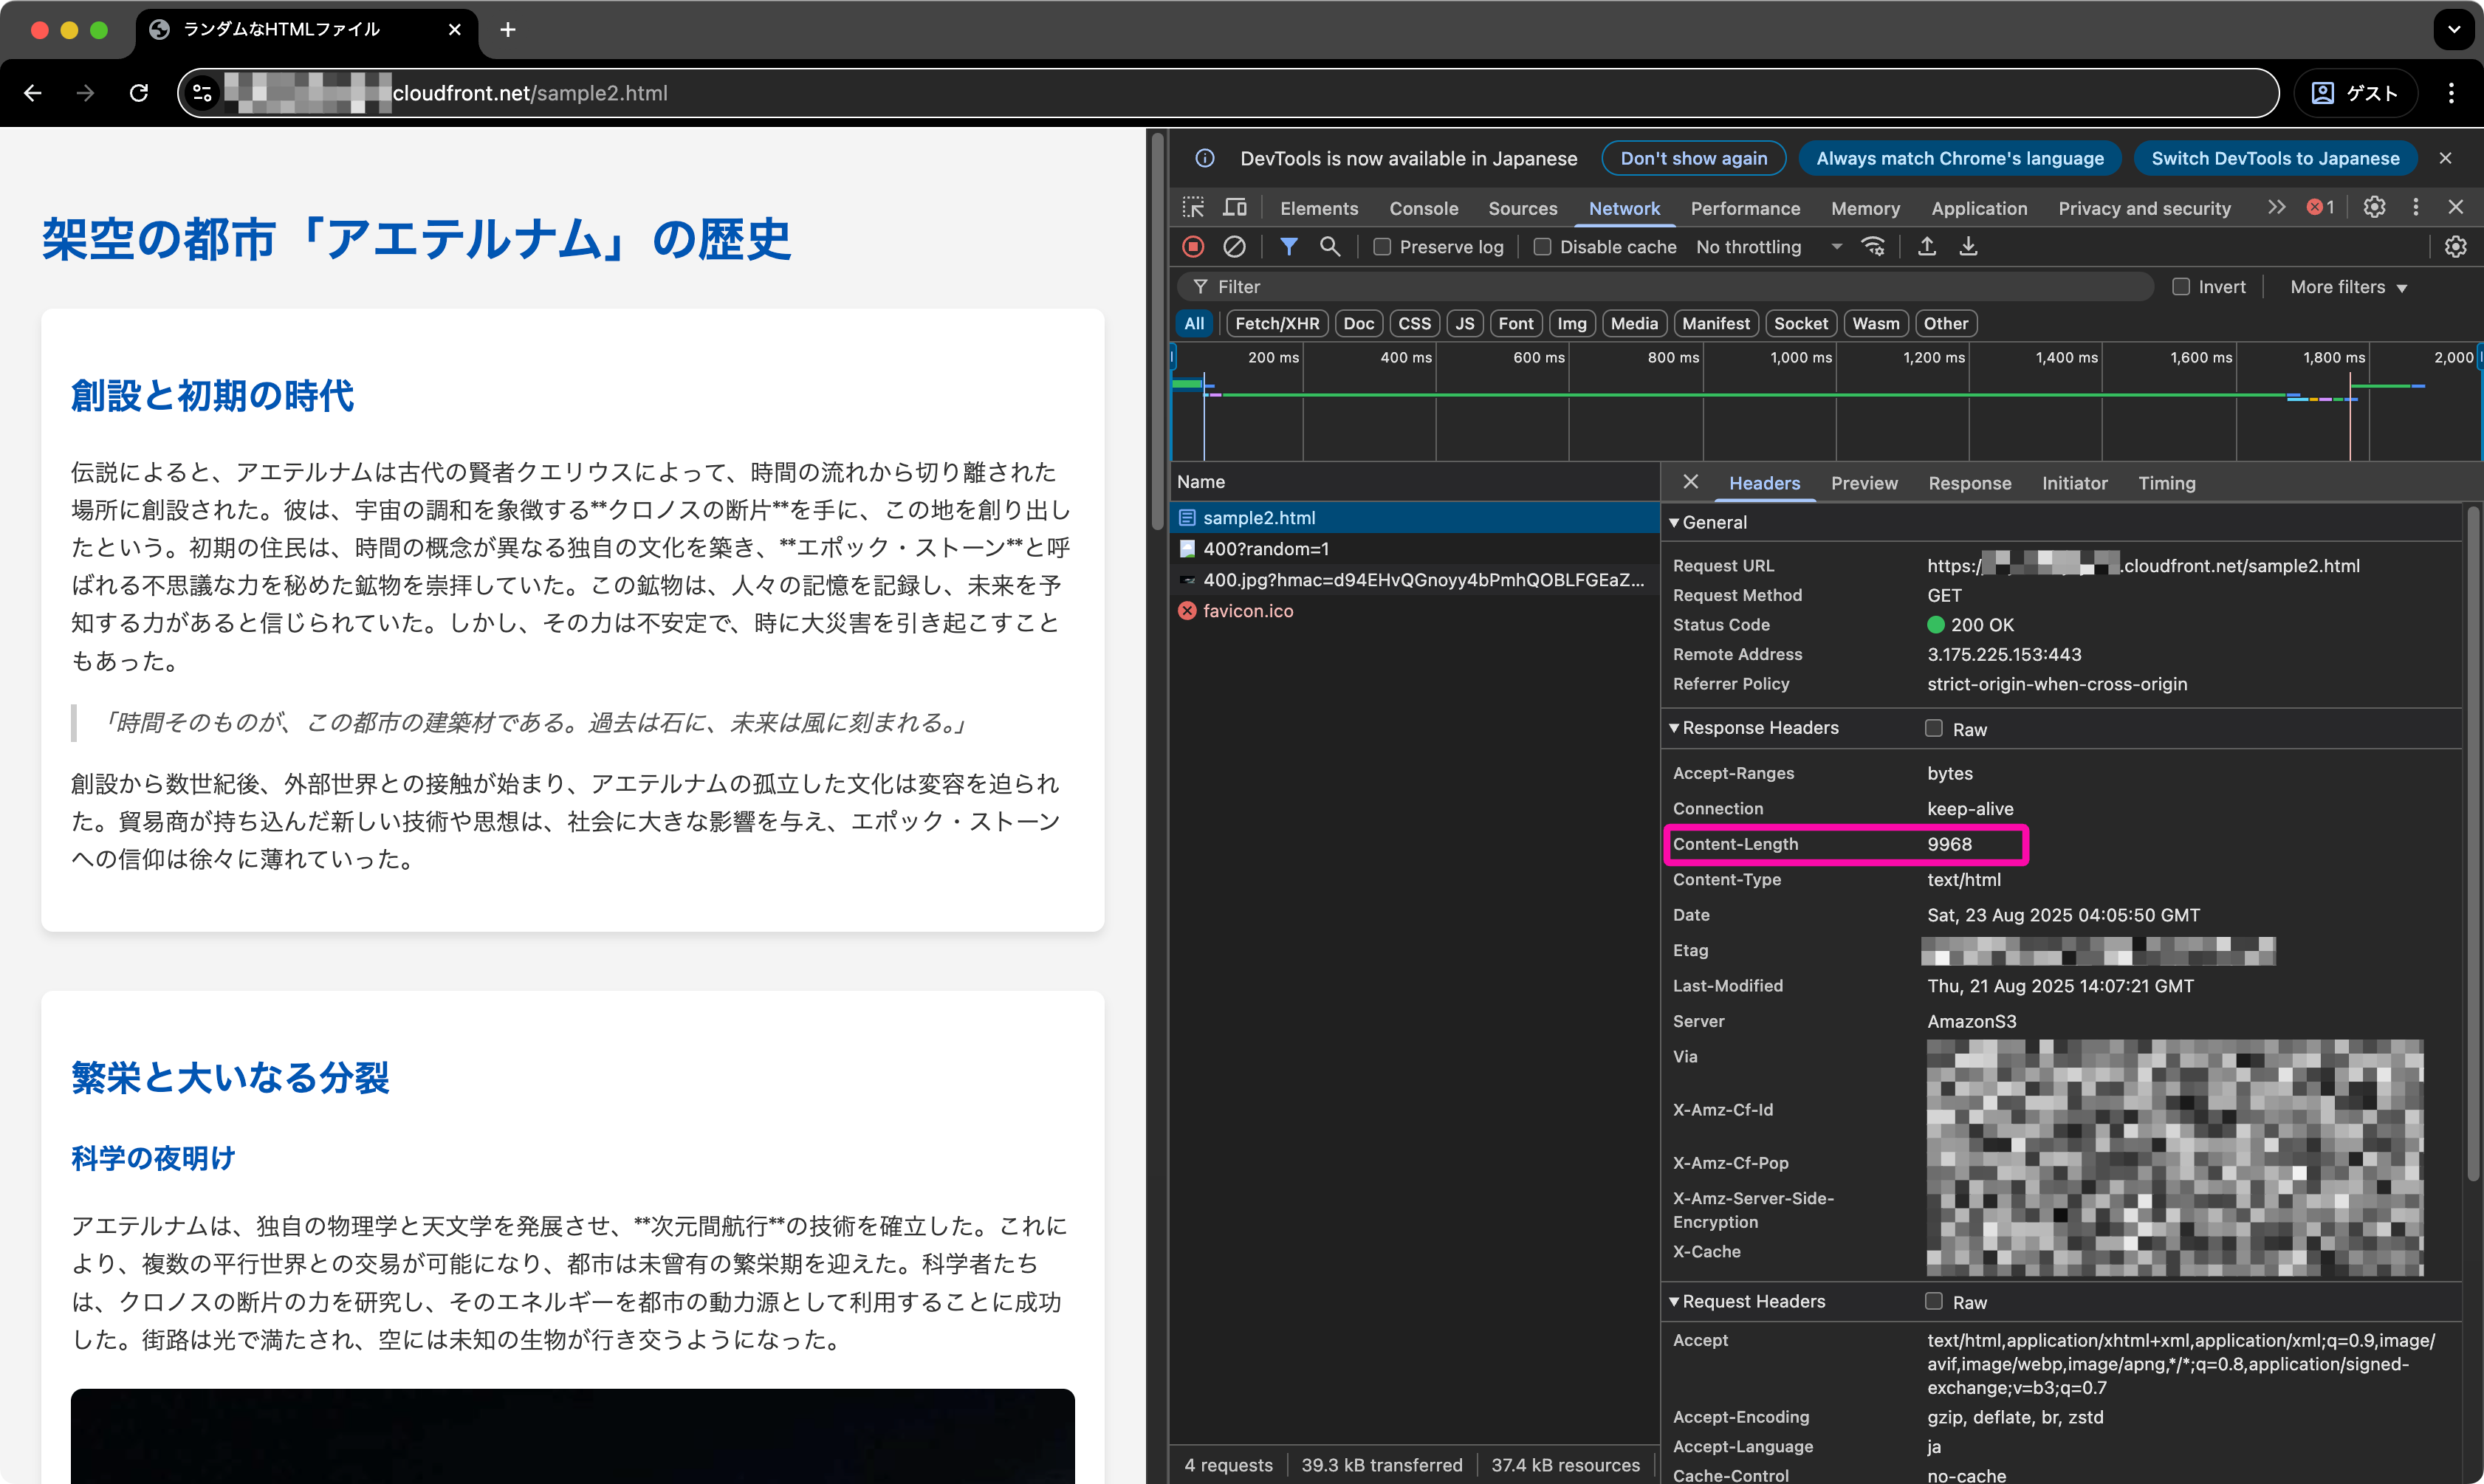The image size is (2484, 1484).
Task: Close the ランダムなHTMLファイル tab
Action: coord(455,30)
